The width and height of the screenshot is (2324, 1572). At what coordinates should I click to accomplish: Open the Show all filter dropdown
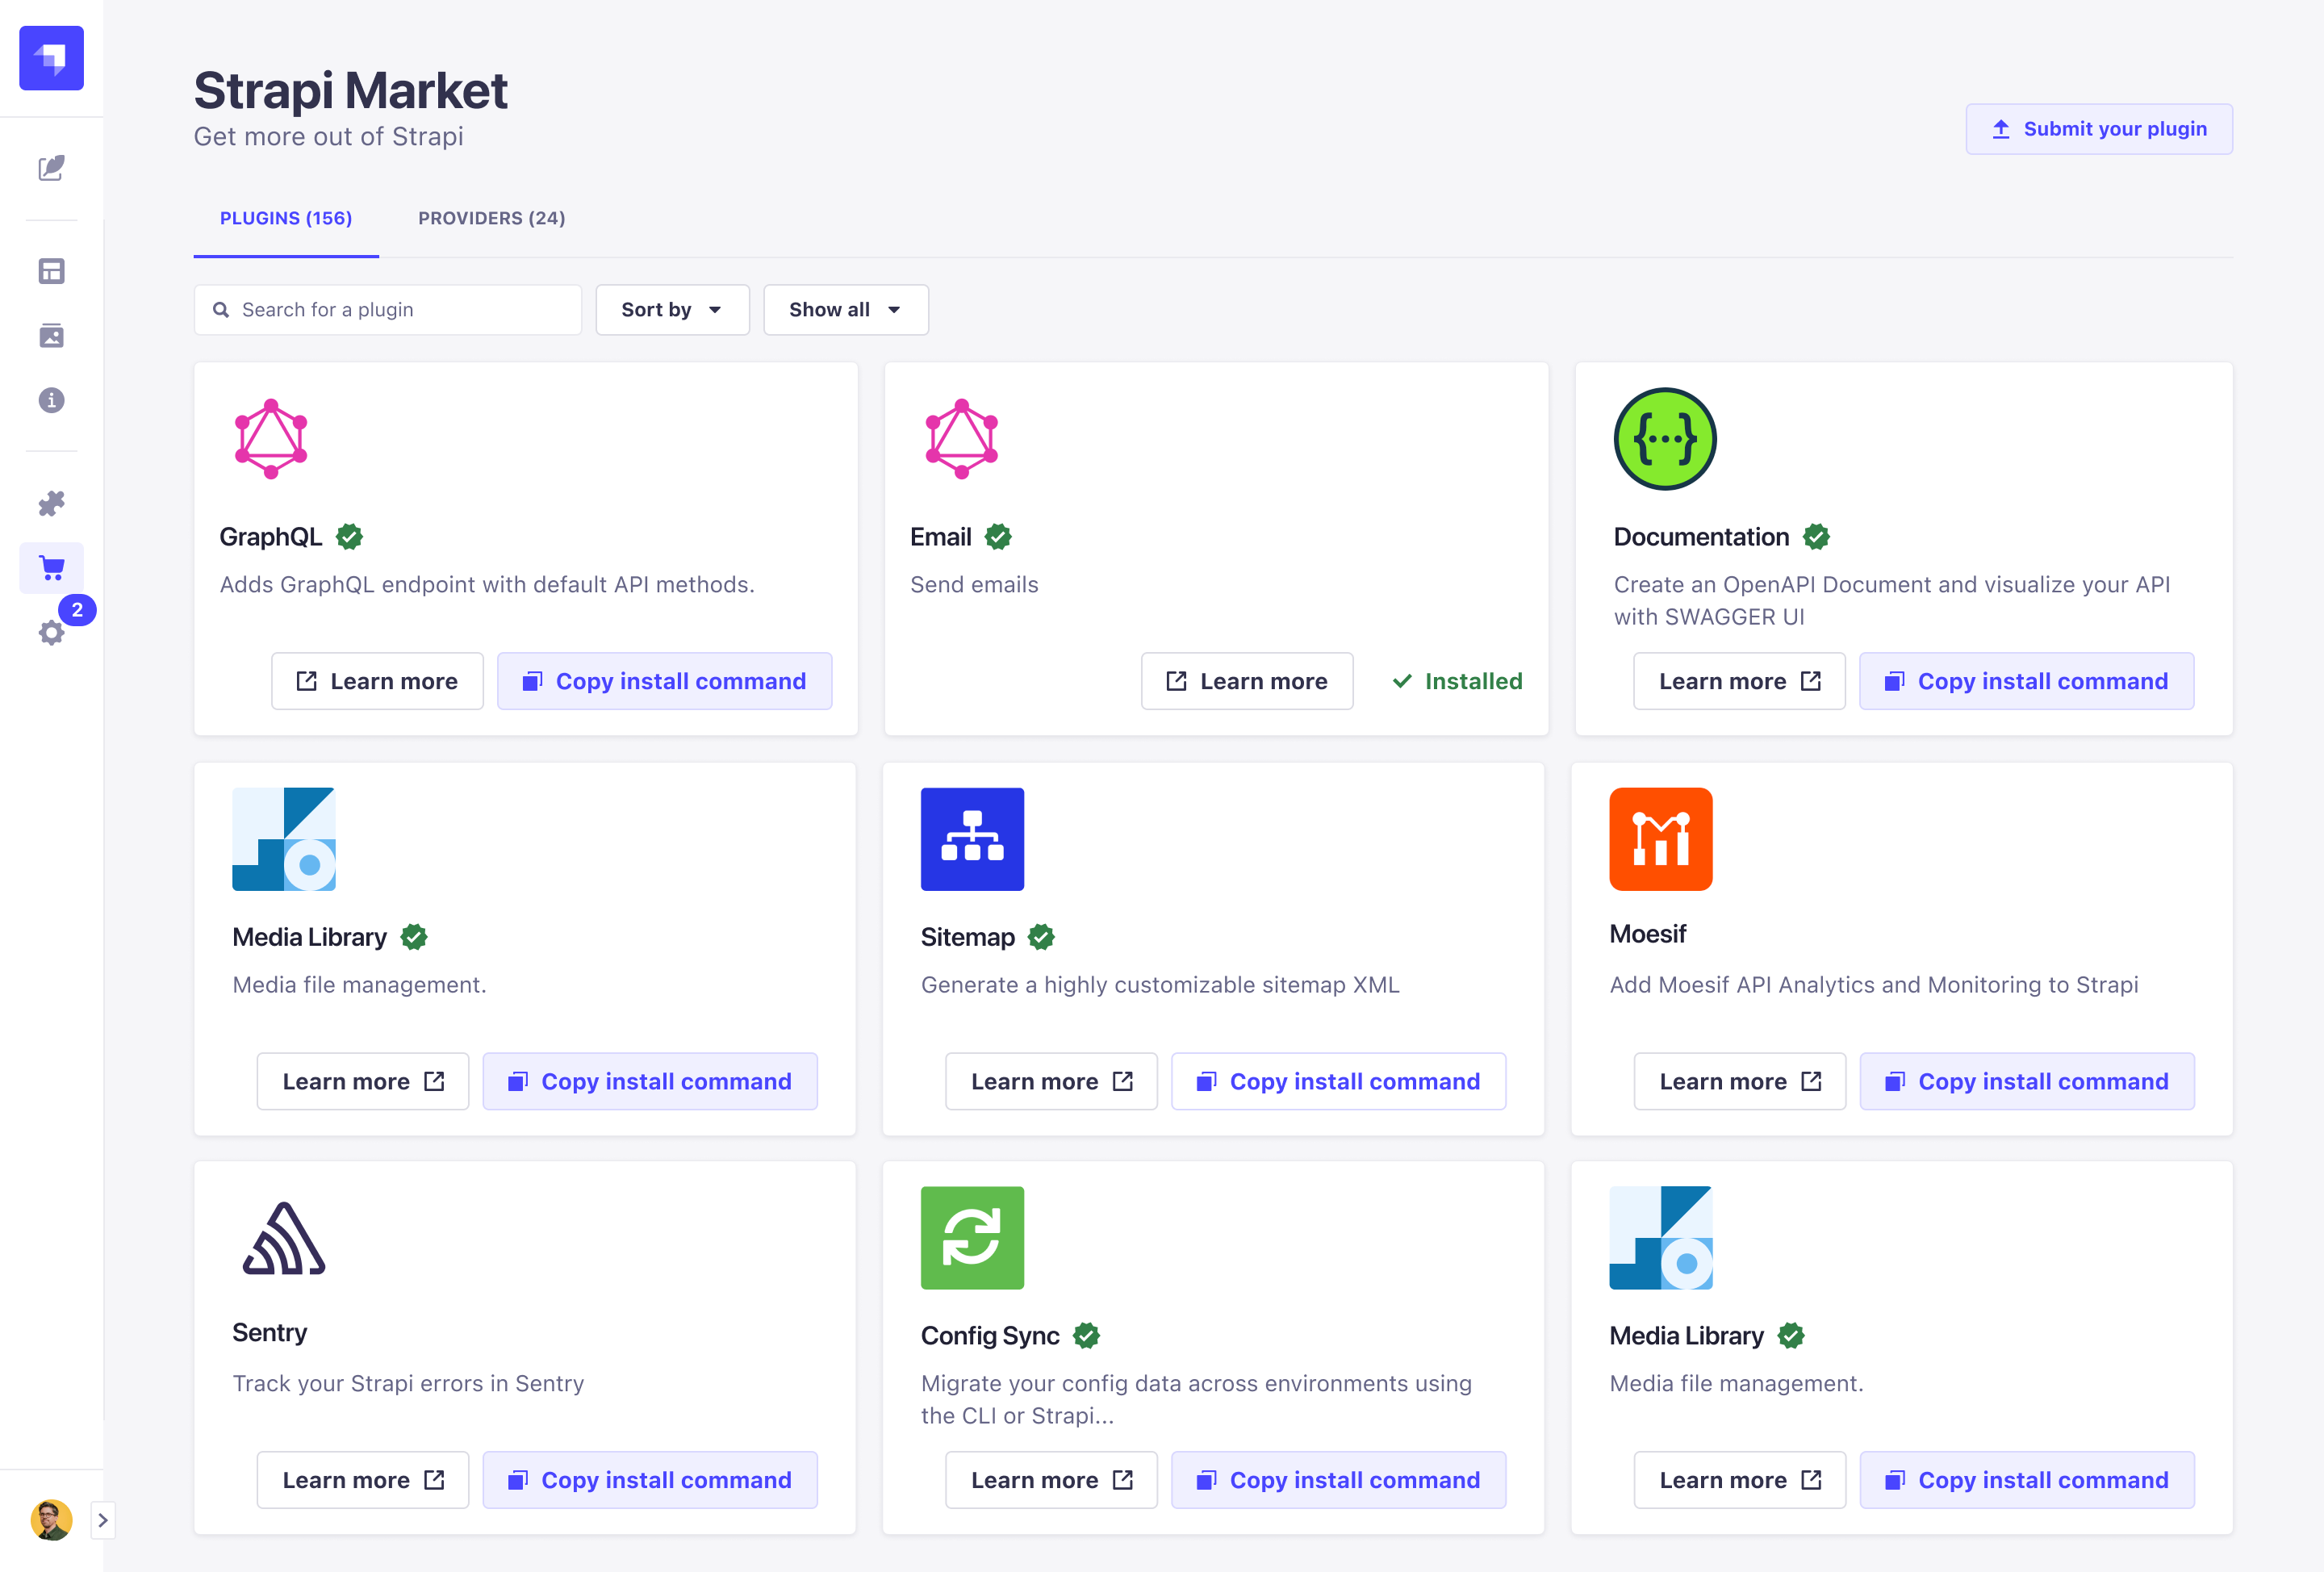coord(845,309)
